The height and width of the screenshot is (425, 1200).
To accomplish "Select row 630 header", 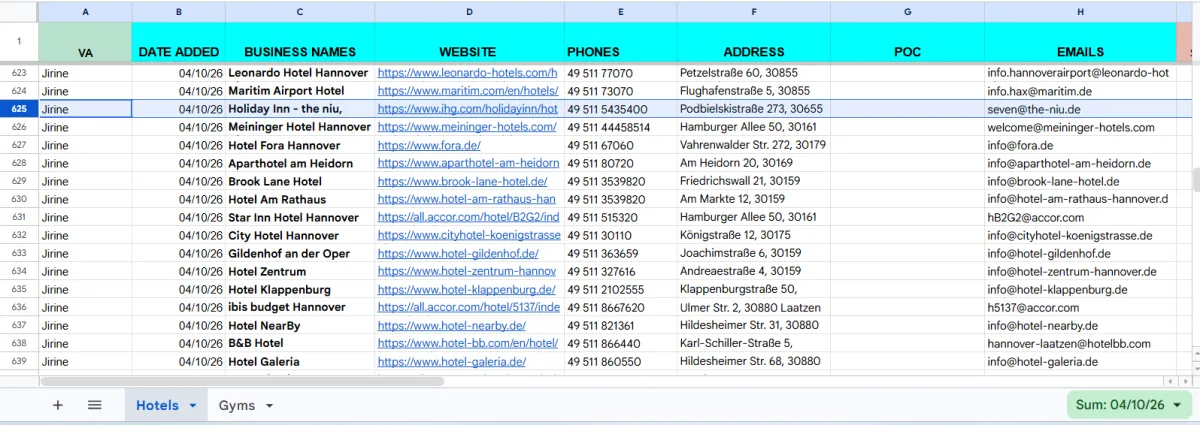I will 19,199.
